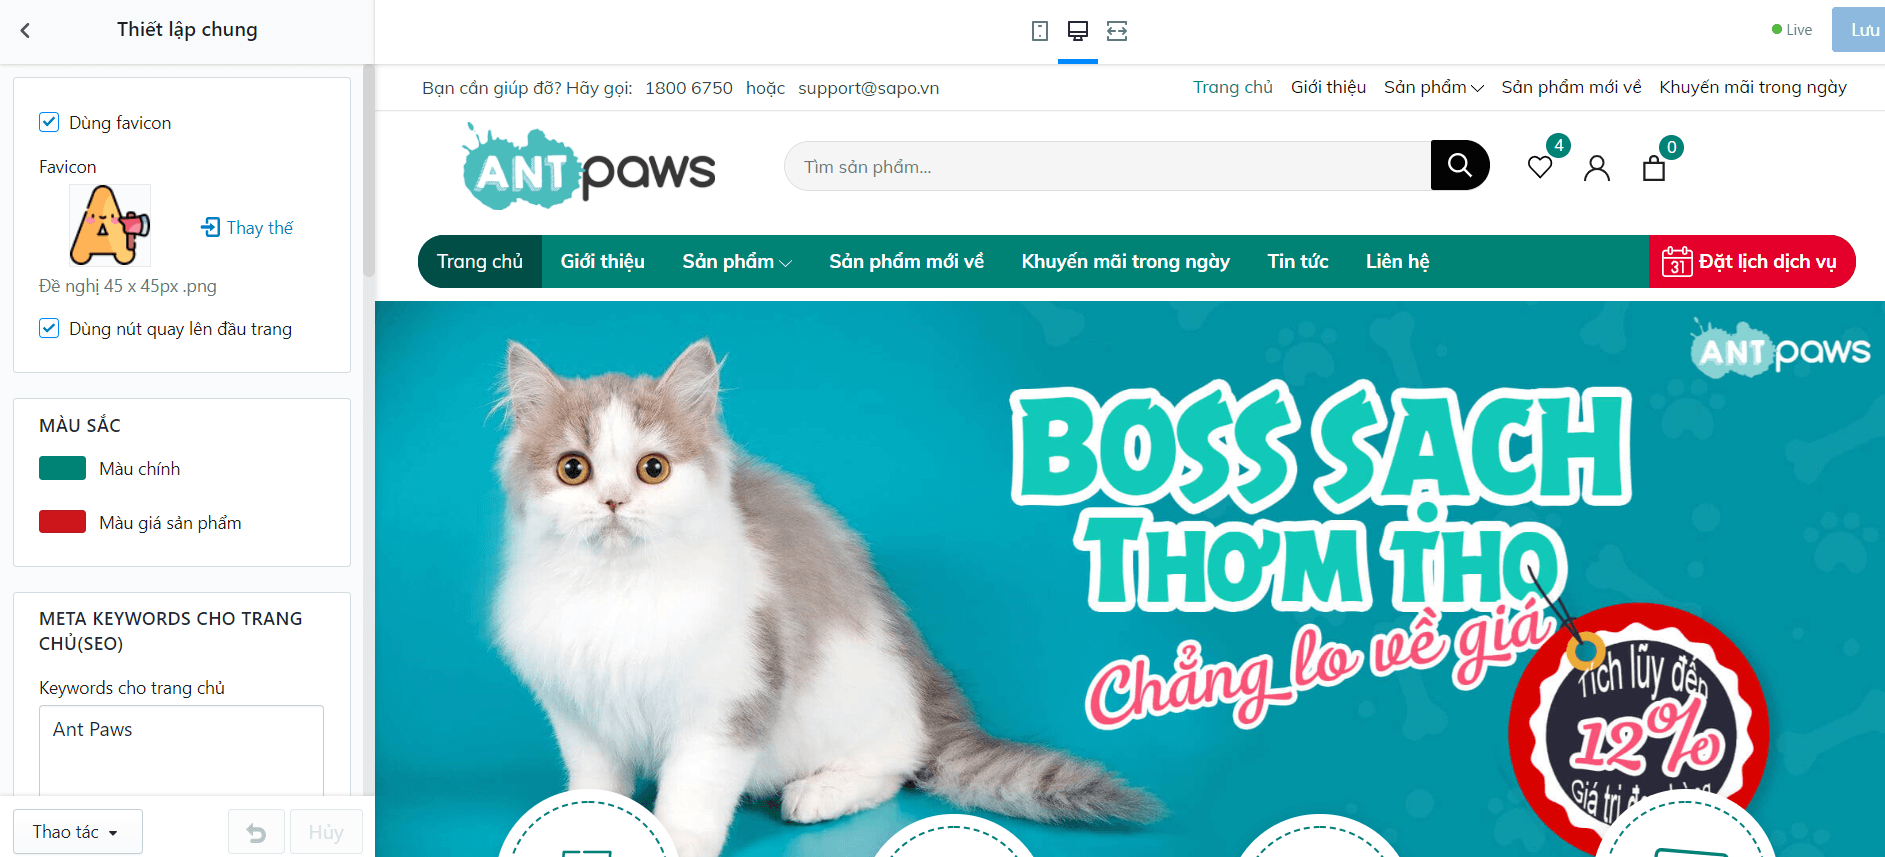Open Màu chính color swatch
This screenshot has width=1885, height=857.
[62, 468]
